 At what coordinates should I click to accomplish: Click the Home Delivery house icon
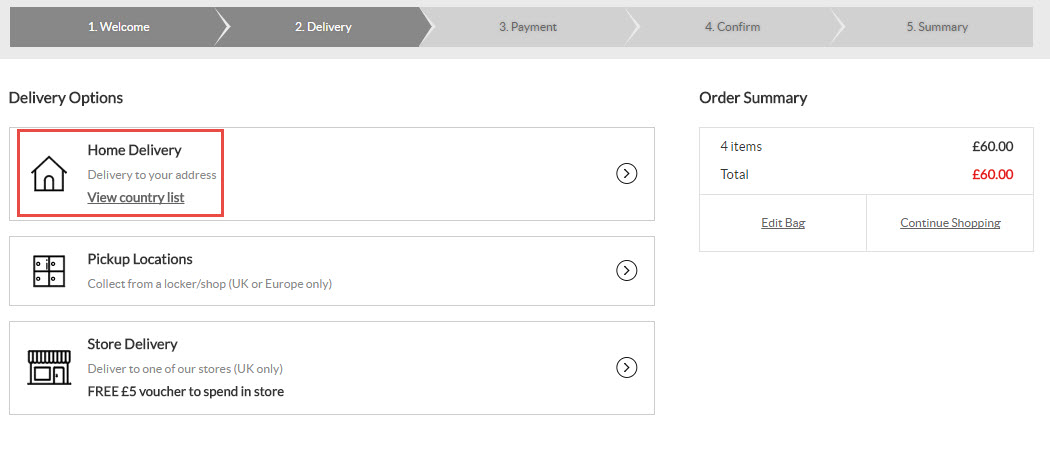coord(49,173)
